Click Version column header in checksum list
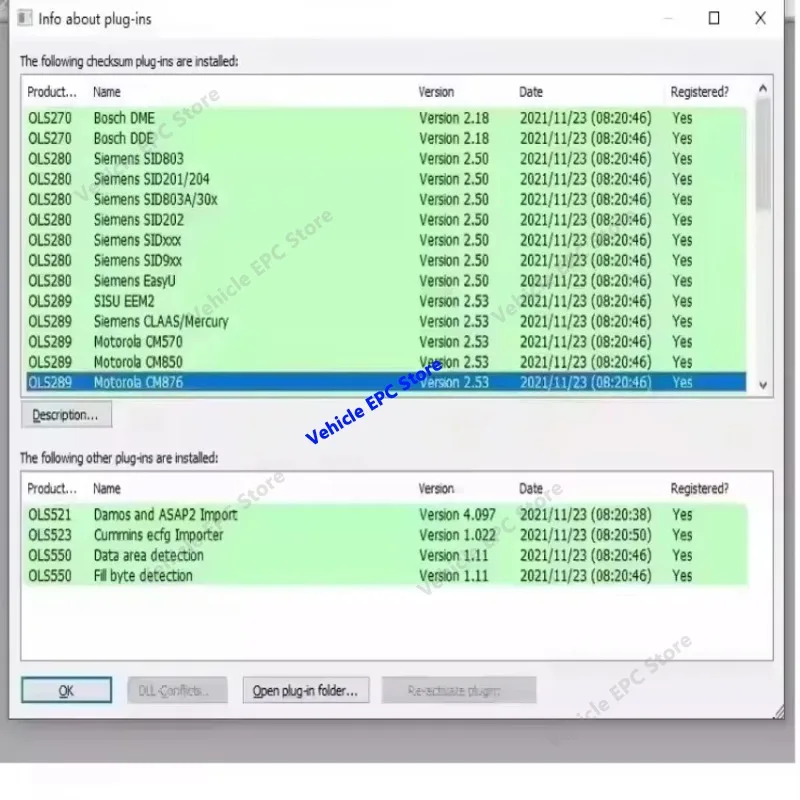800x800 pixels. point(436,92)
